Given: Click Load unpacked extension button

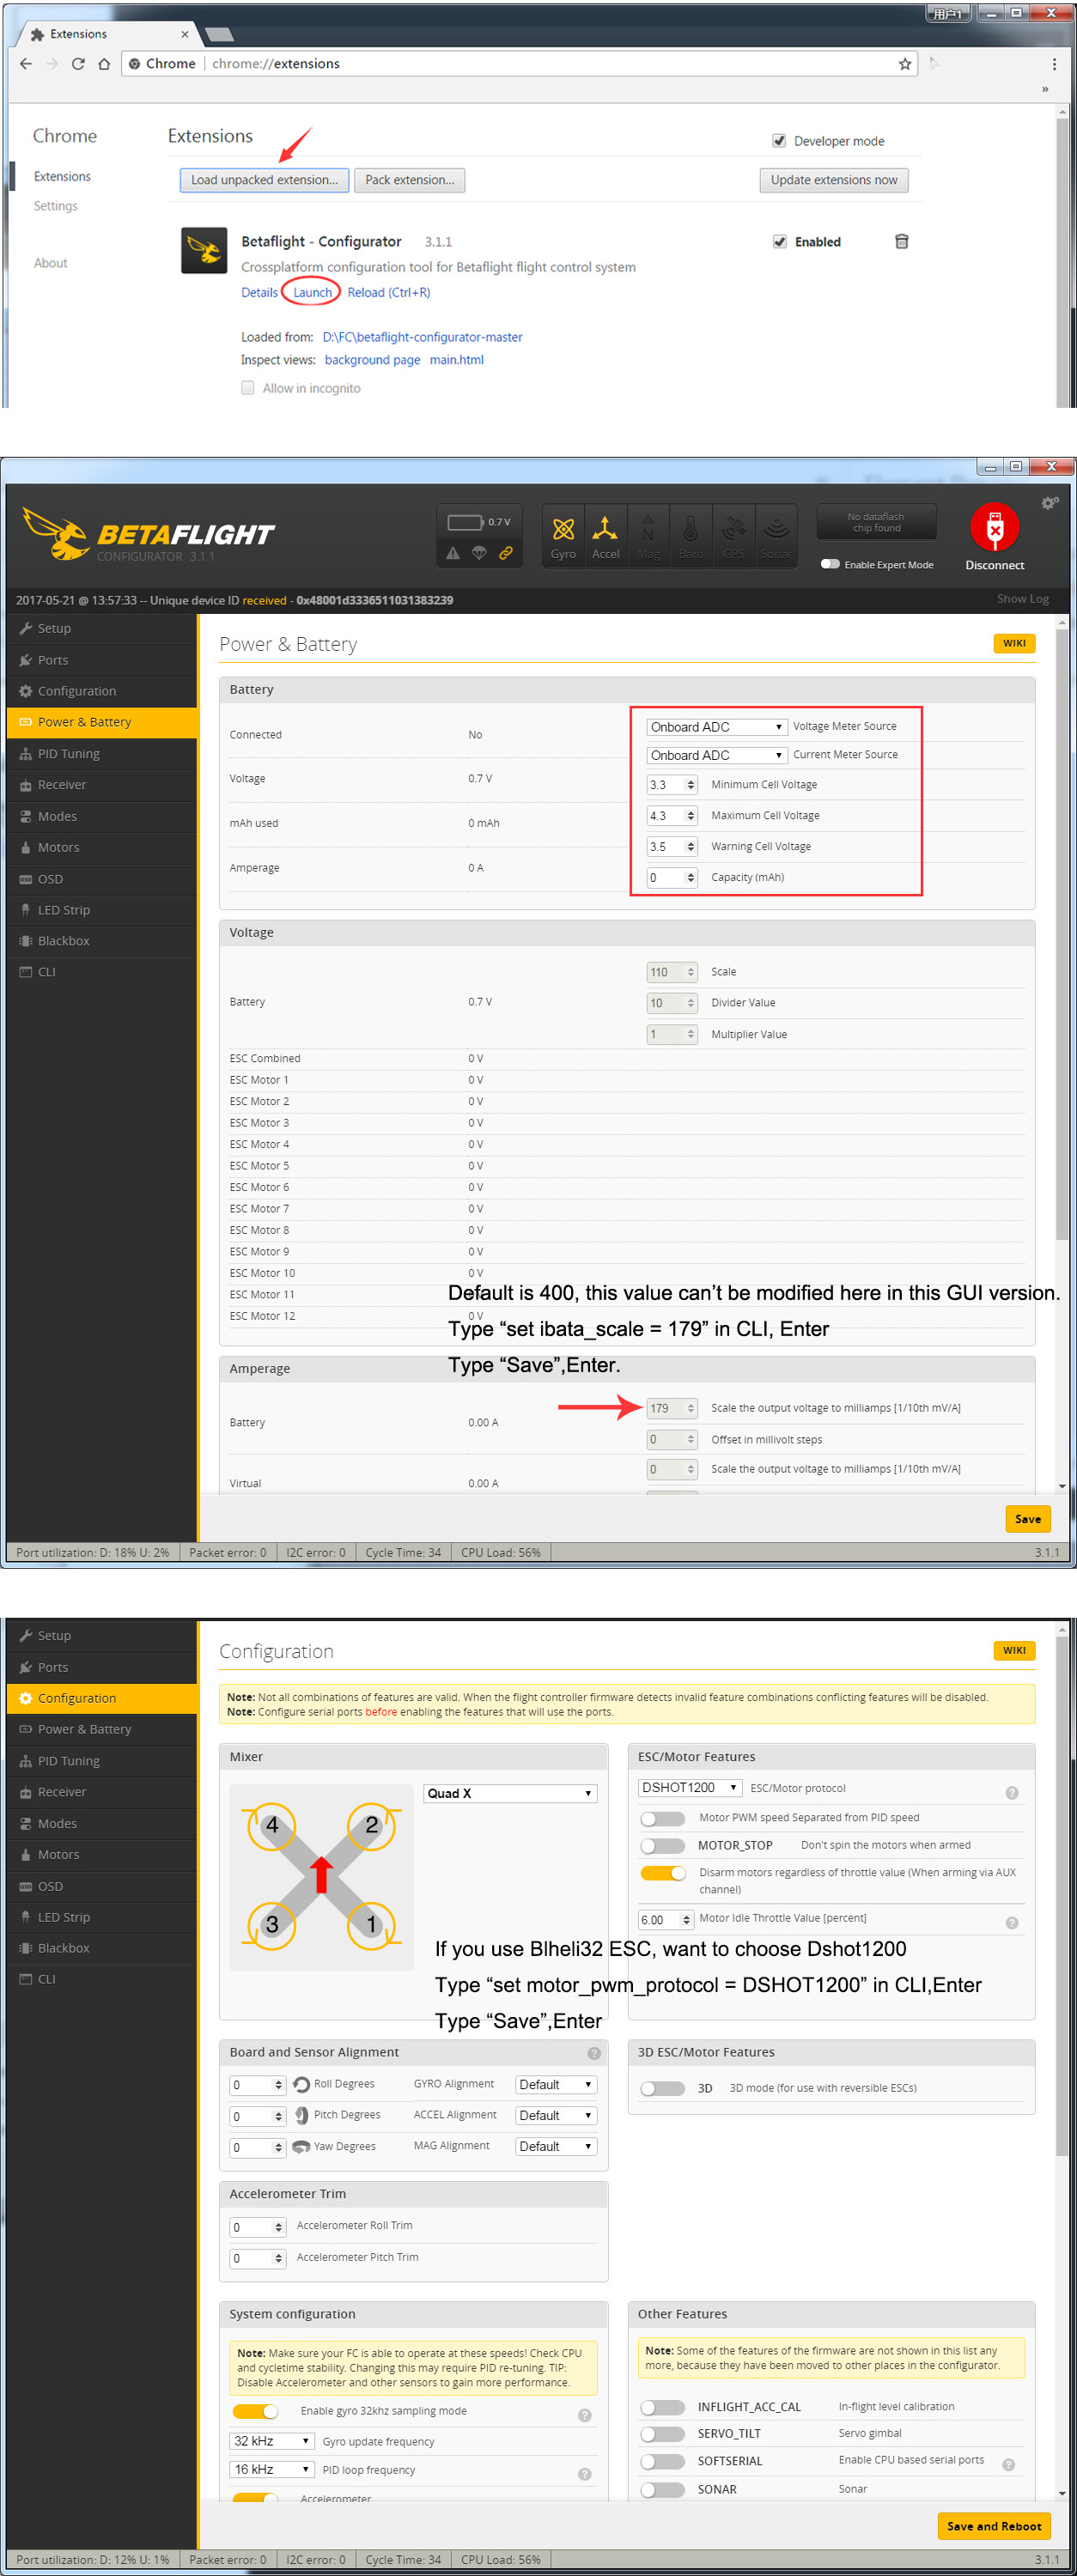Looking at the screenshot, I should (x=264, y=180).
